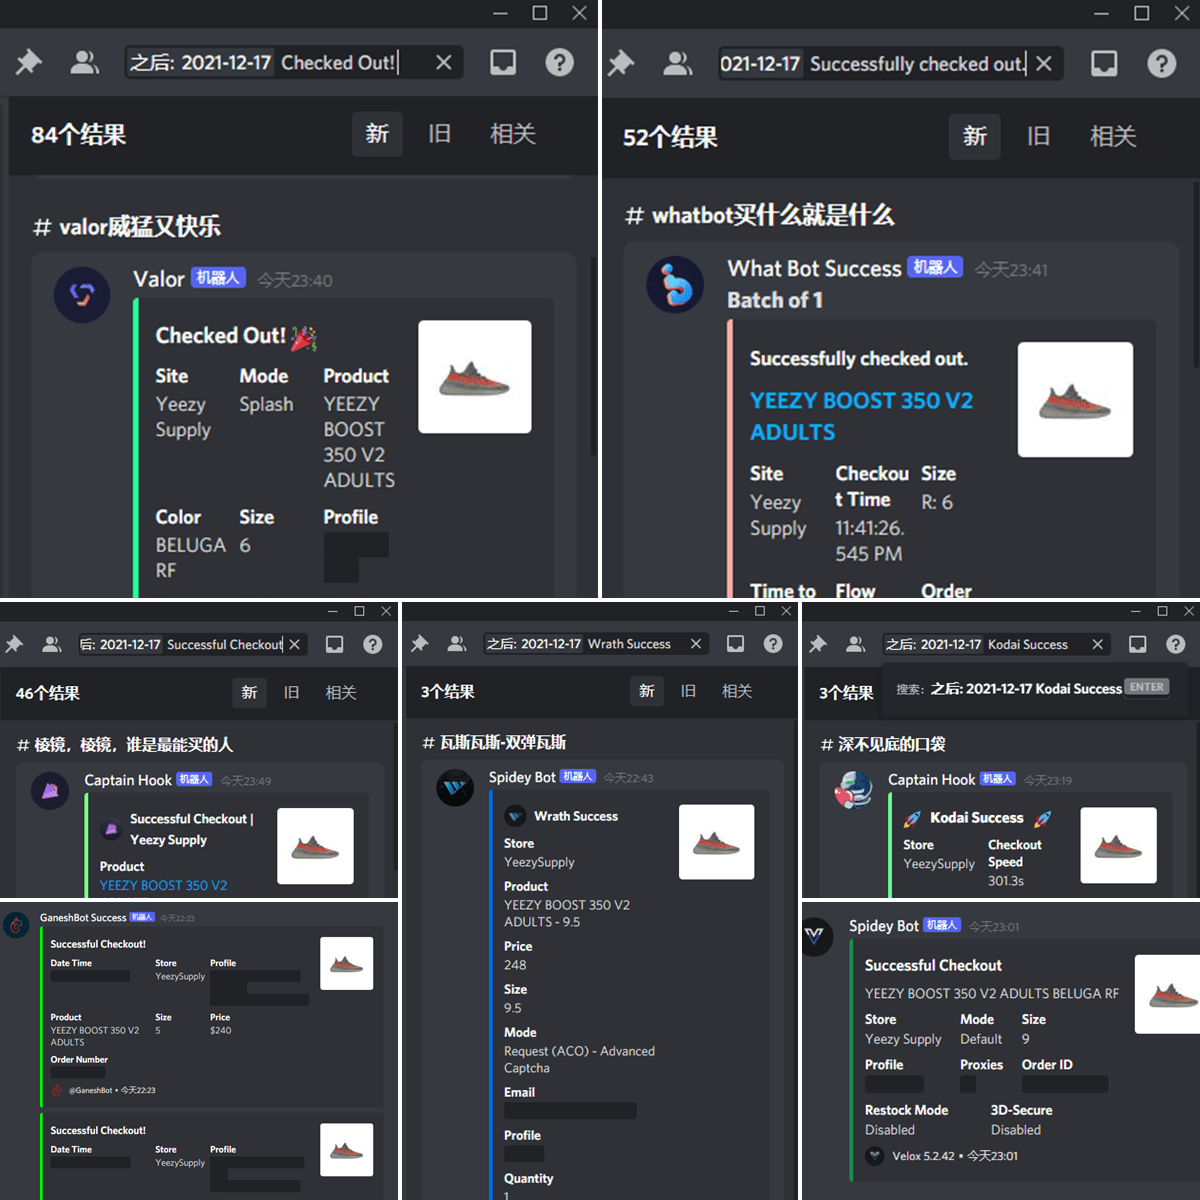Screen dimensions: 1200x1200
Task: Open shoe thumbnail in Wrath Success embed
Action: pyautogui.click(x=716, y=842)
